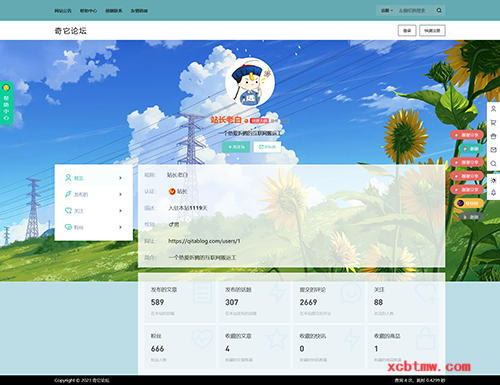The image size is (500, 385).
Task: Open the 收藏的文章 4 stat card
Action: [x=254, y=348]
